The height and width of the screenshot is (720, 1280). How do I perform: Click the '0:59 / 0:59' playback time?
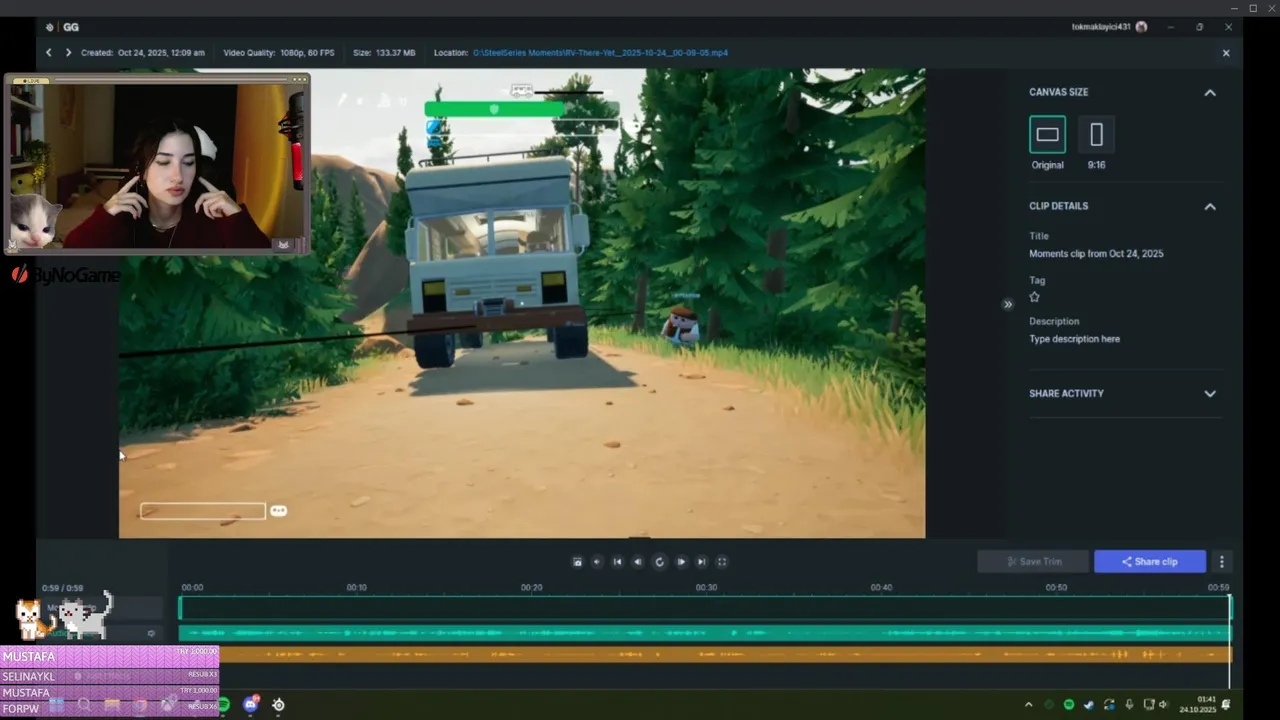click(x=62, y=589)
